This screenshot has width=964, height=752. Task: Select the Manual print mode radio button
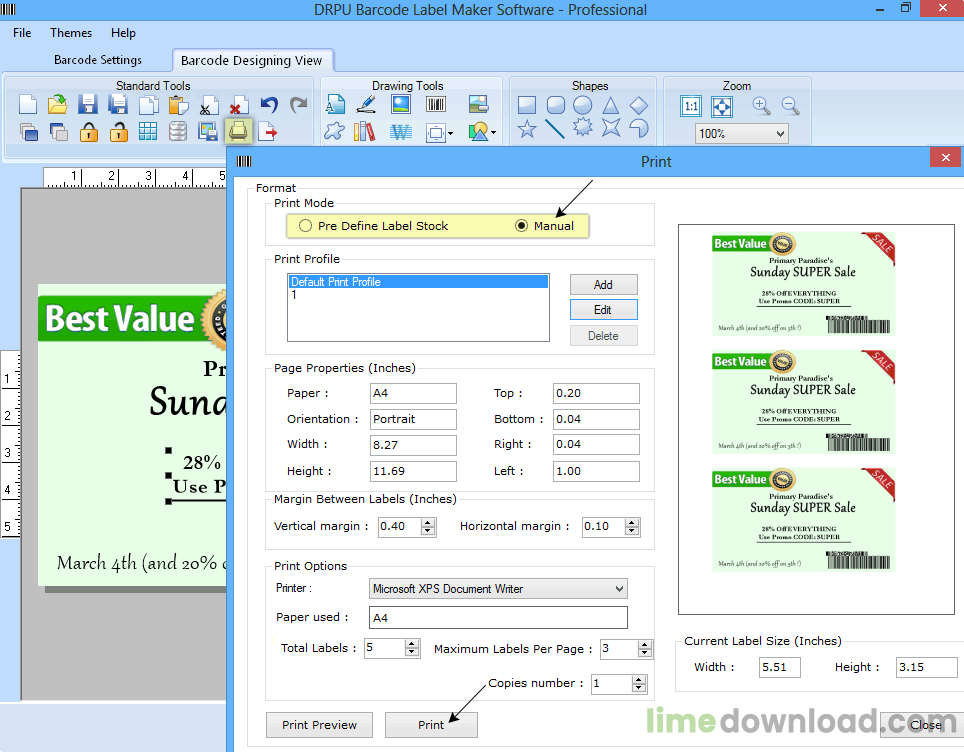(x=545, y=226)
